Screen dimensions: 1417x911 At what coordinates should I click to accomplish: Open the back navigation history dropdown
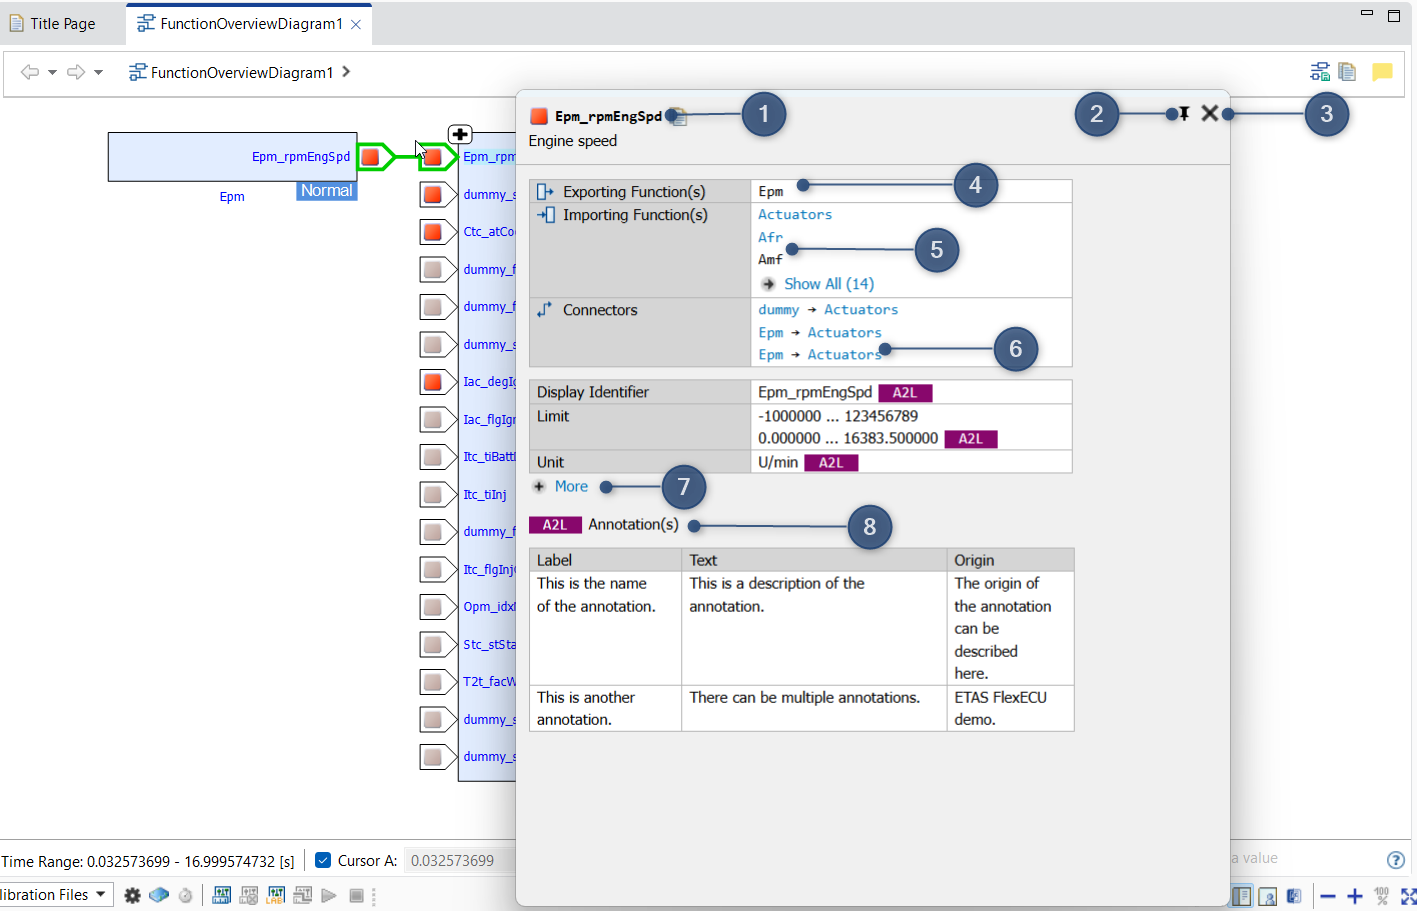pyautogui.click(x=52, y=72)
